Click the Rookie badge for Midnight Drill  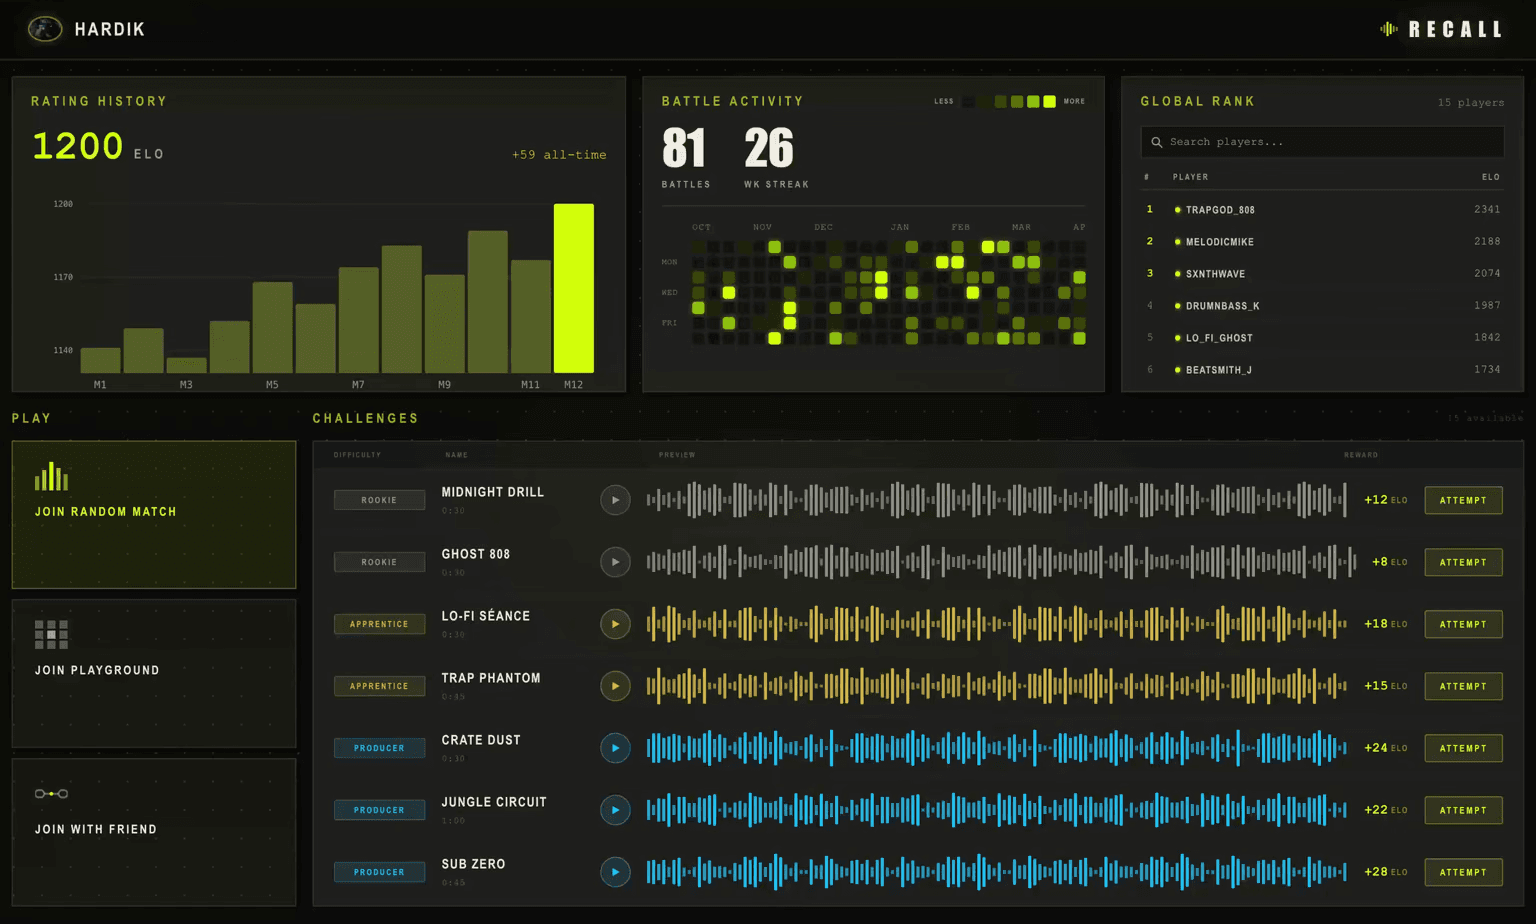(x=379, y=500)
